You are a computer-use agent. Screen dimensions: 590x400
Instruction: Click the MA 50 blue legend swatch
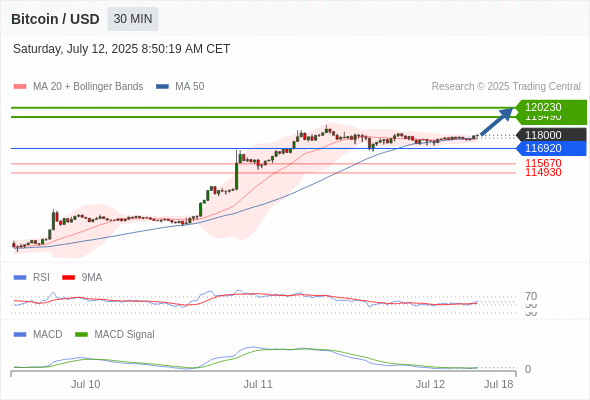point(162,87)
